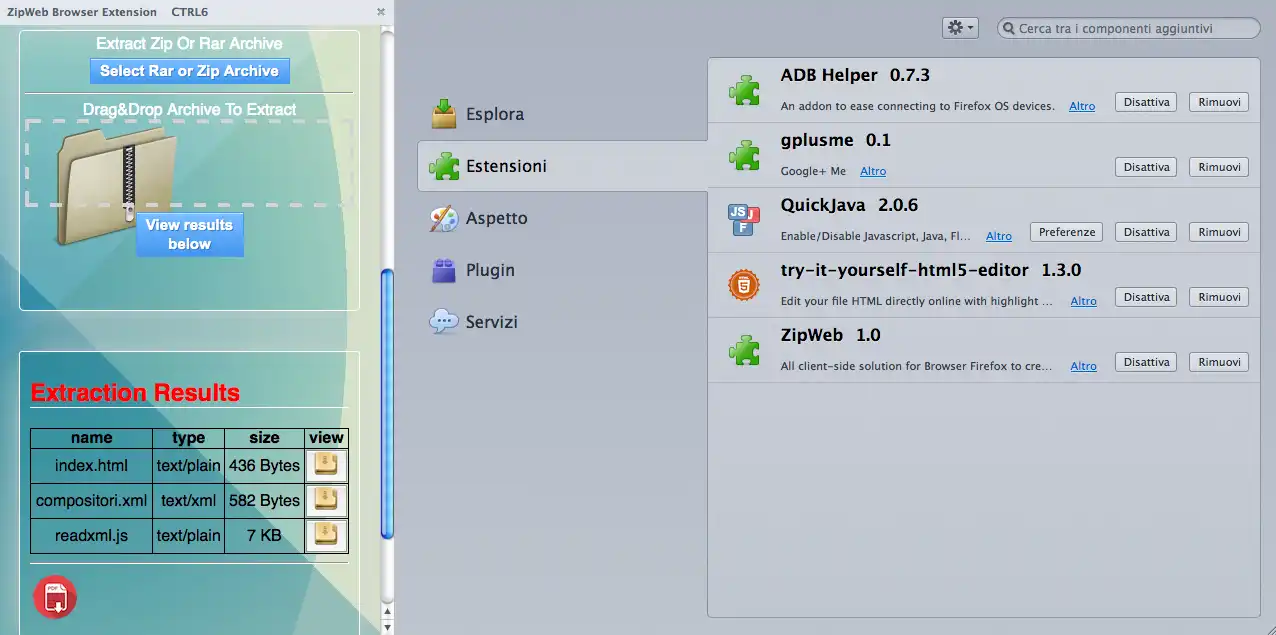1276x635 pixels.
Task: Remove the try-it-yourself-html5-editor extension
Action: pyautogui.click(x=1219, y=297)
